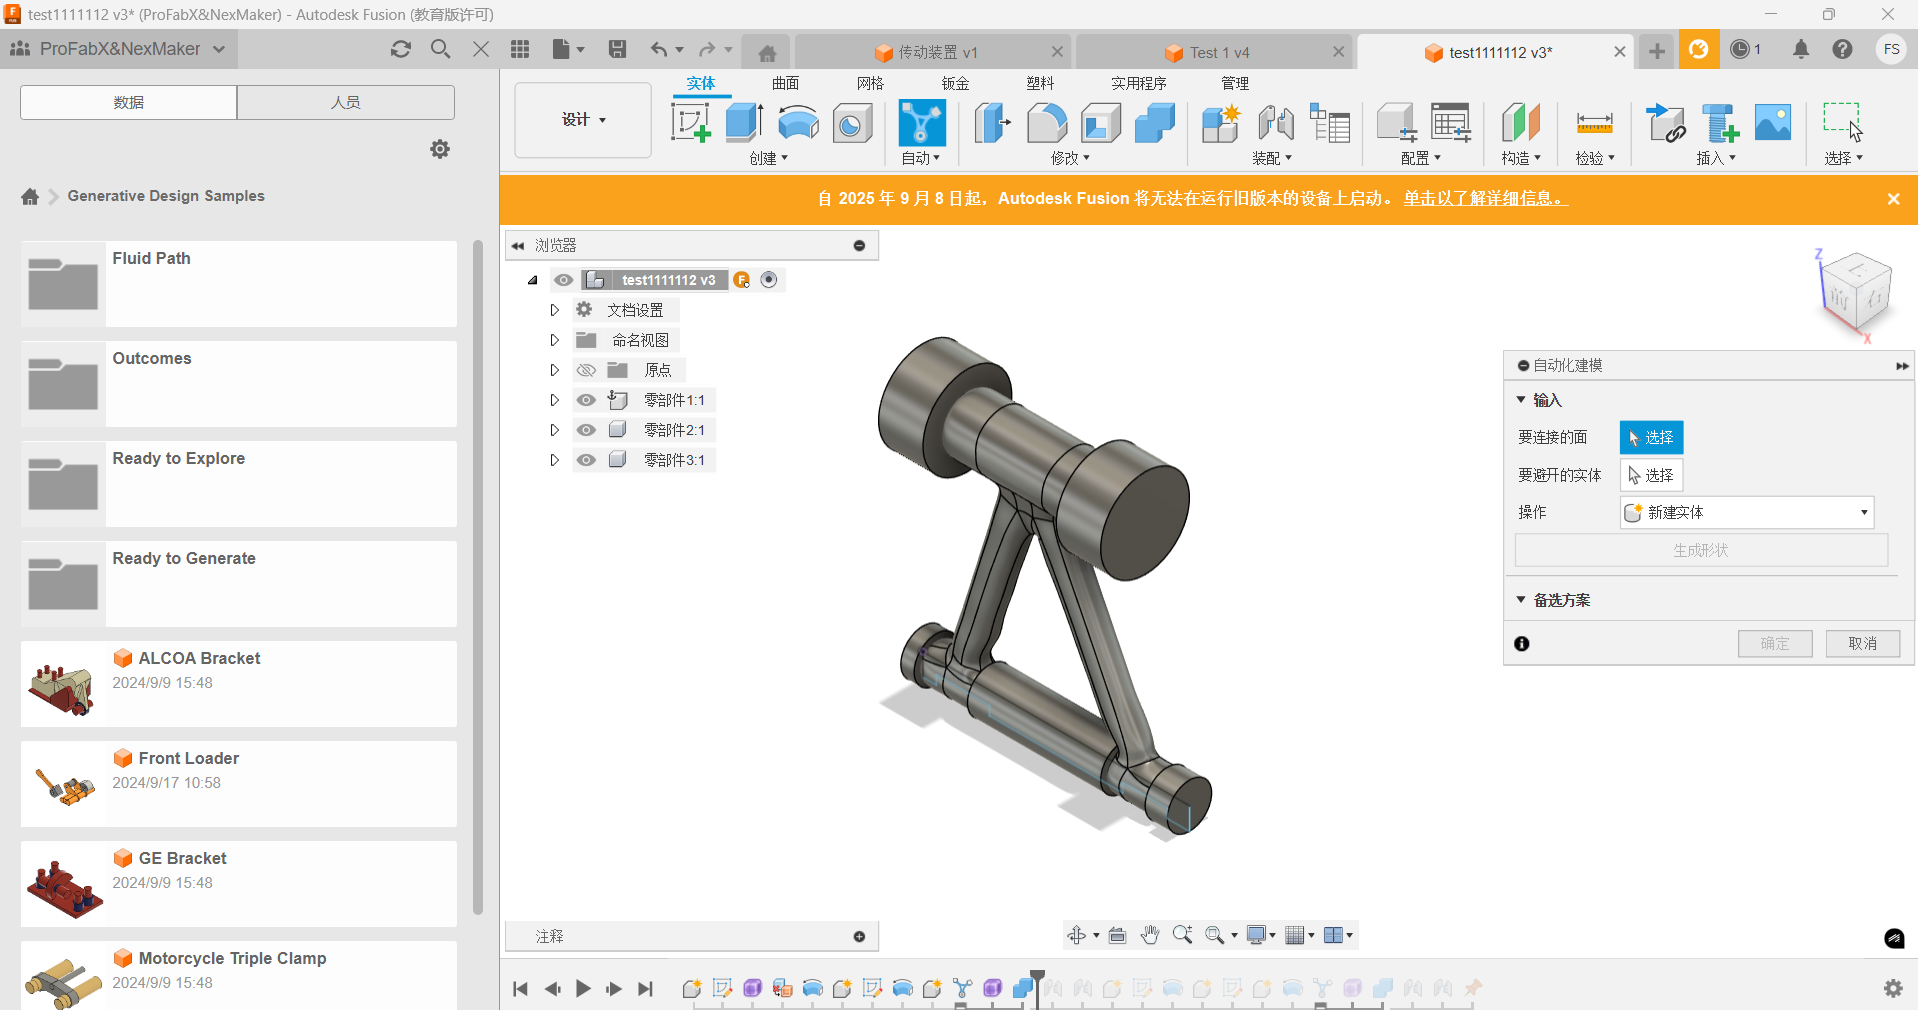Open the ALCOA Bracket thumbnail
The image size is (1918, 1010).
[x=63, y=685]
